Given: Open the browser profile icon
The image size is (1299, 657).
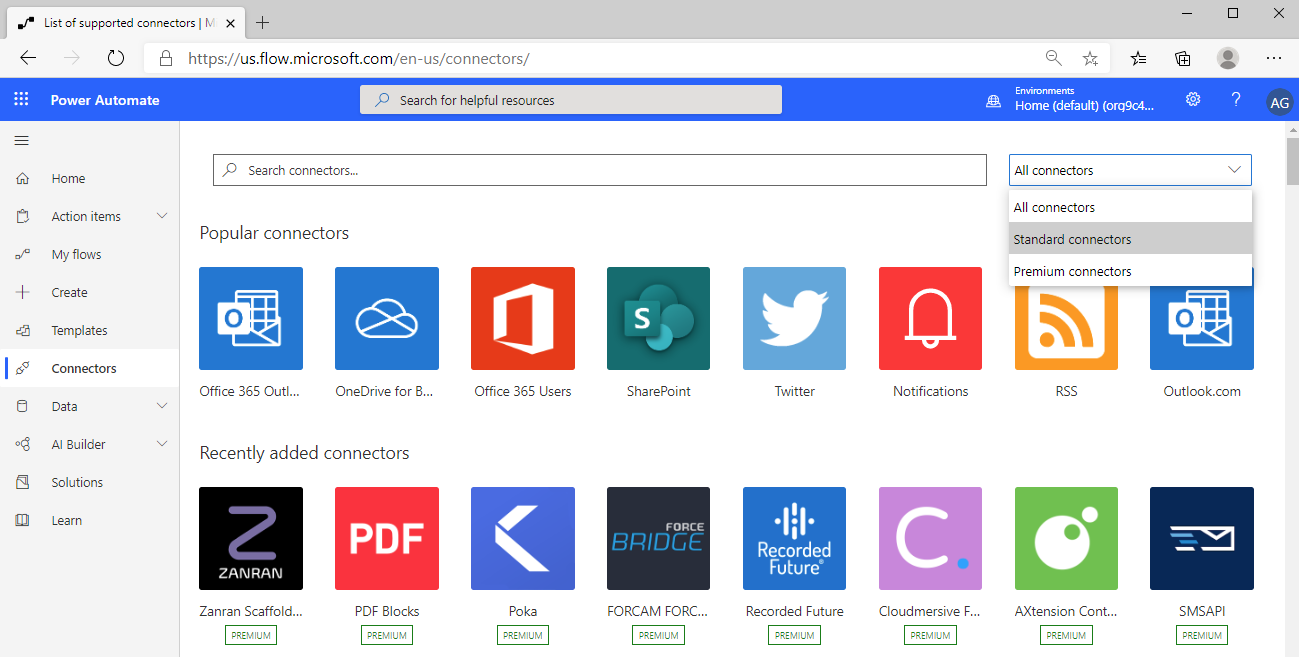Looking at the screenshot, I should [1228, 58].
